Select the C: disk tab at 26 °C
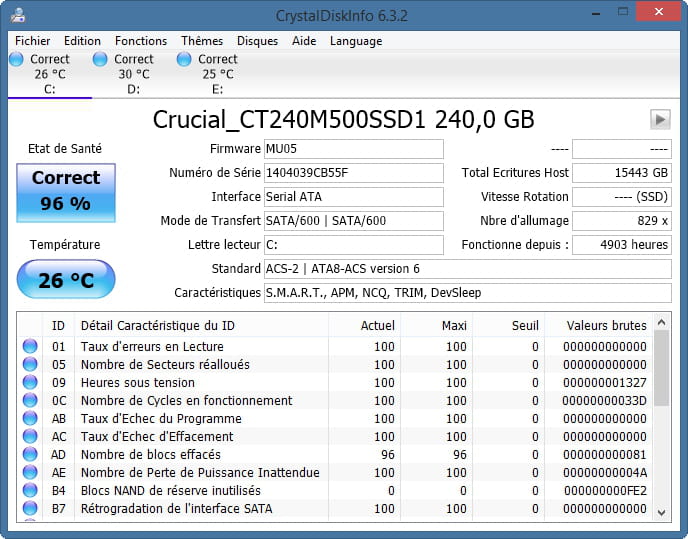 (x=50, y=74)
